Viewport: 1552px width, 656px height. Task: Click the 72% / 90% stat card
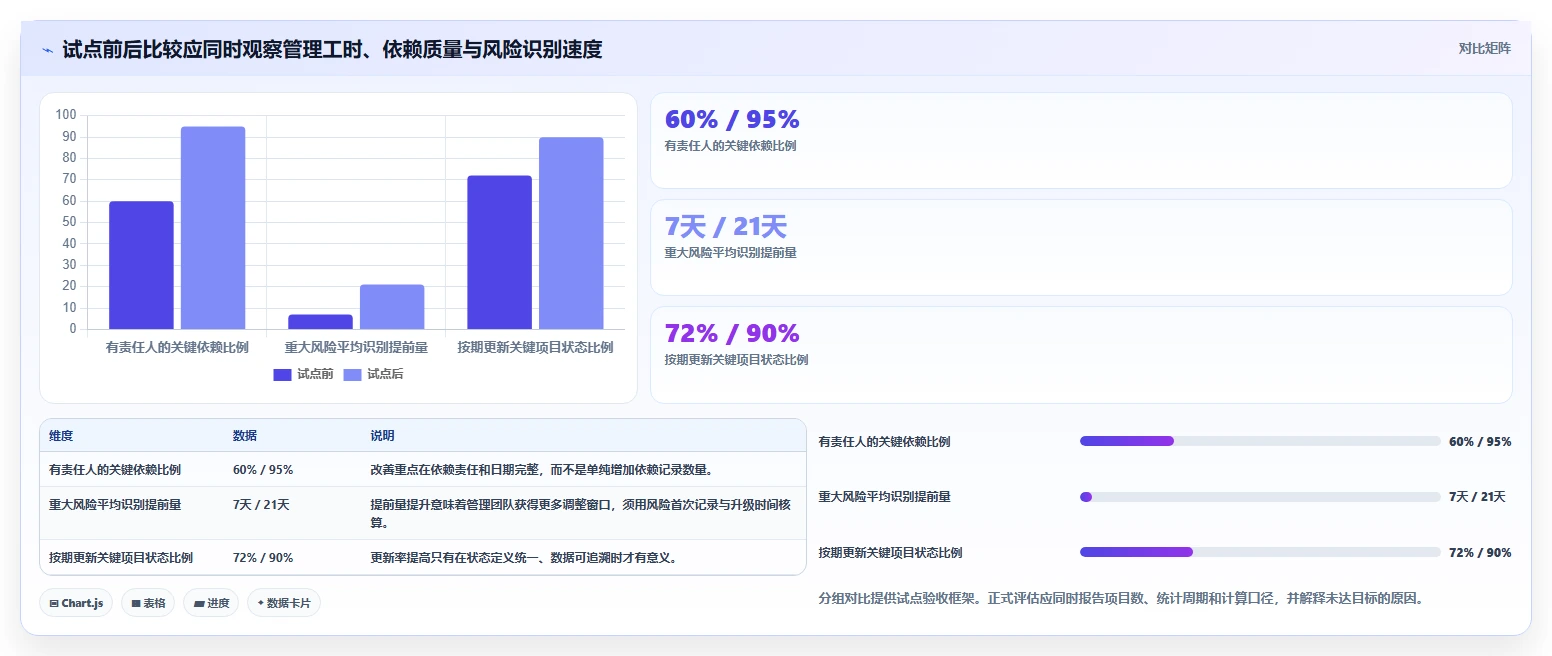coord(1081,355)
